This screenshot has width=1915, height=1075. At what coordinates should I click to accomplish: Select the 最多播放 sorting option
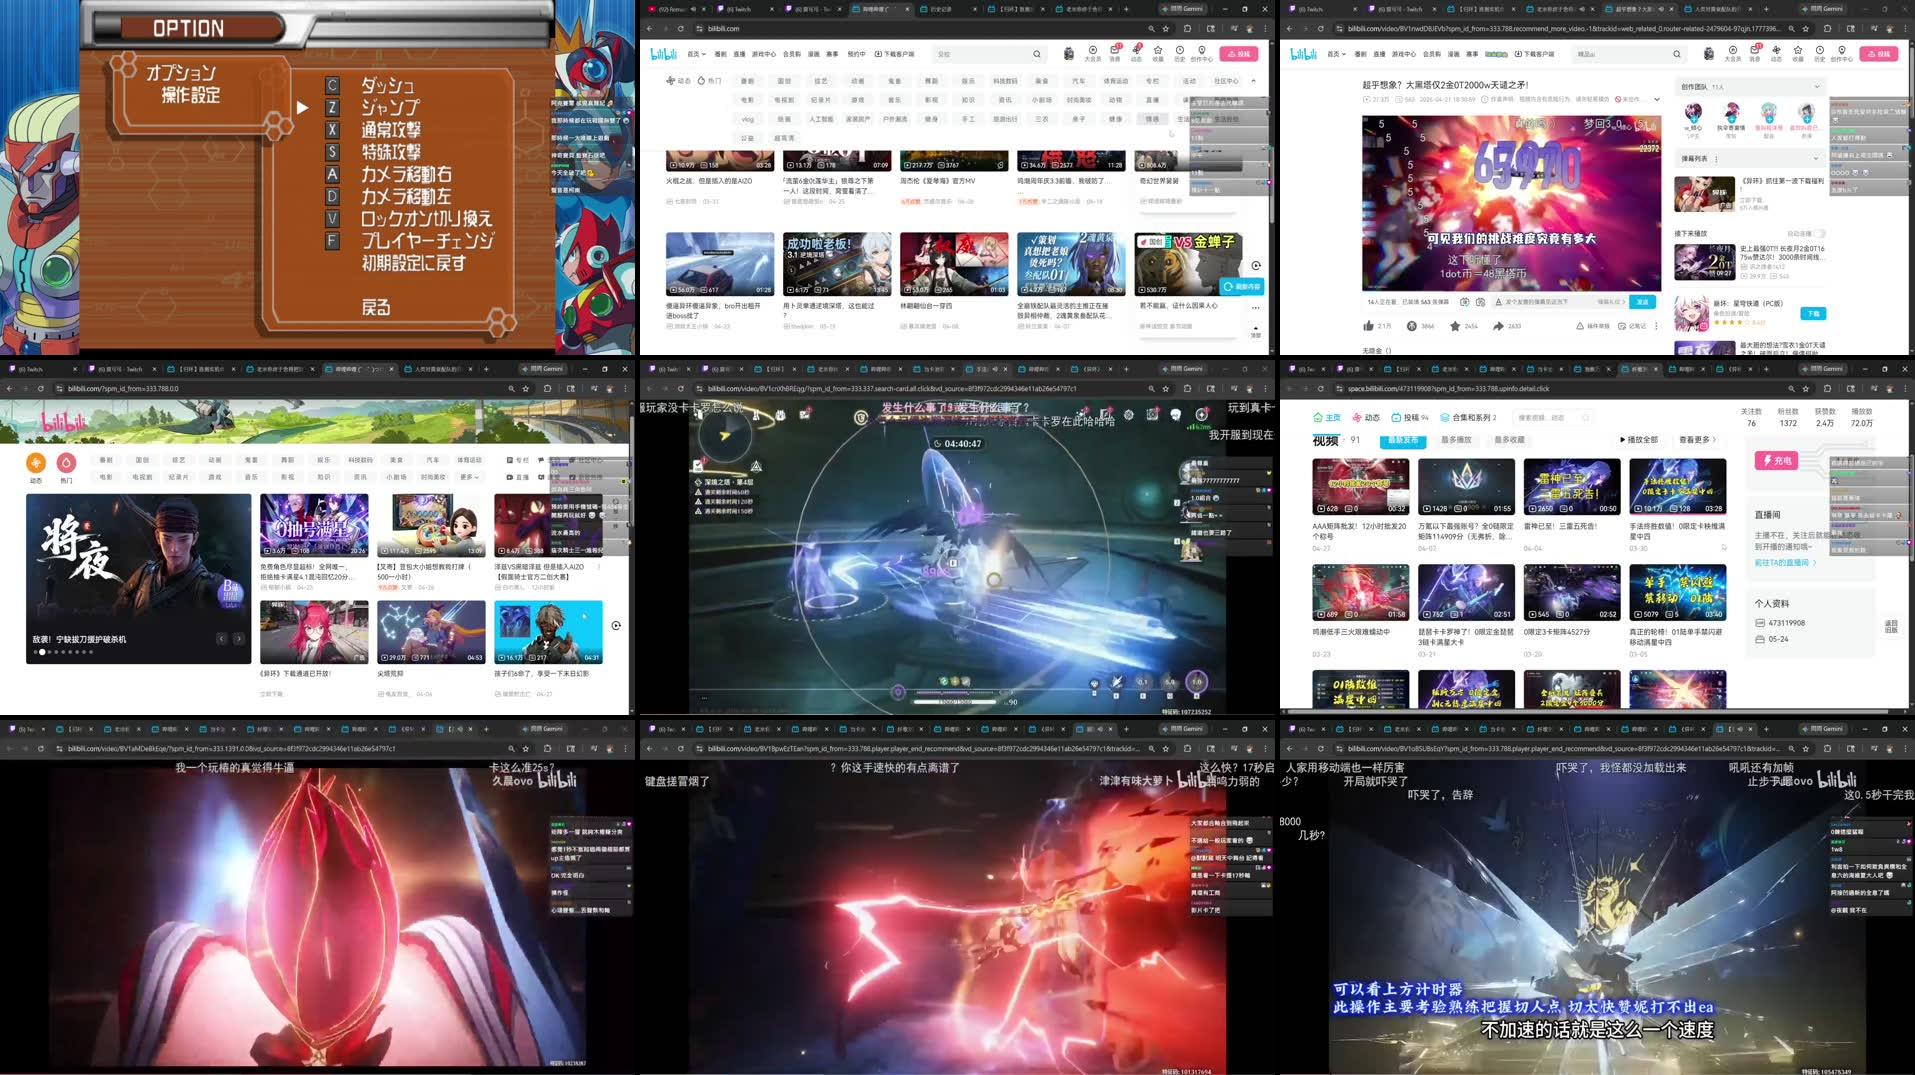coord(1458,440)
